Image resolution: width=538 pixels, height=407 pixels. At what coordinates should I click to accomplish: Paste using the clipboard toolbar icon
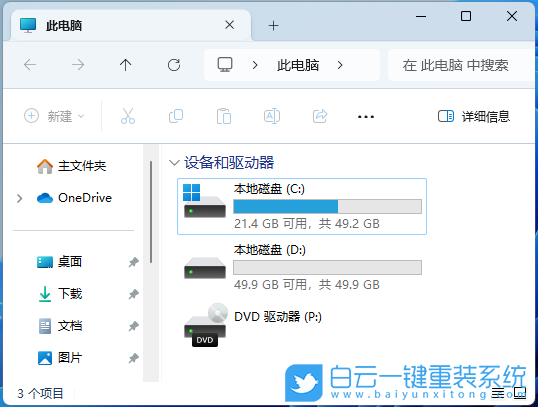(224, 116)
